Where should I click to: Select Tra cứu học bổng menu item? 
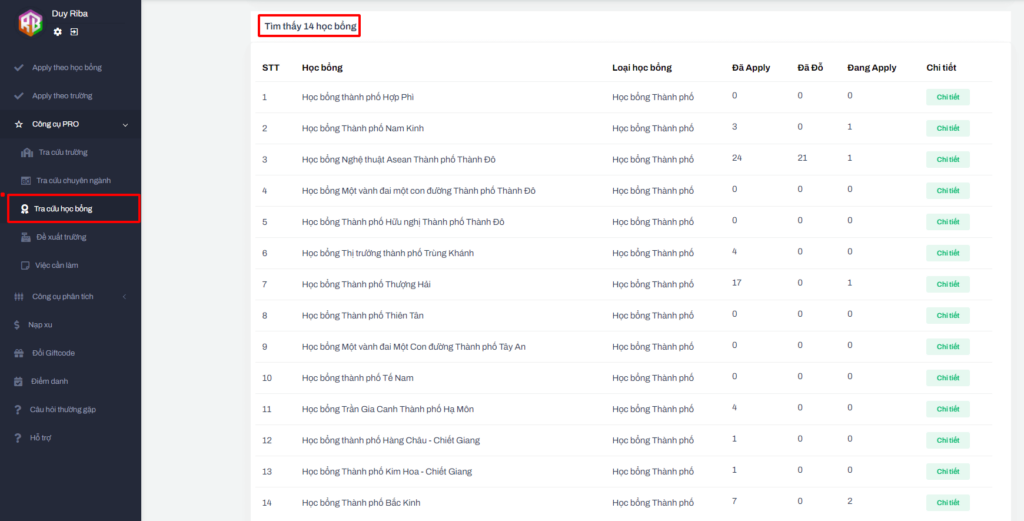[62, 208]
